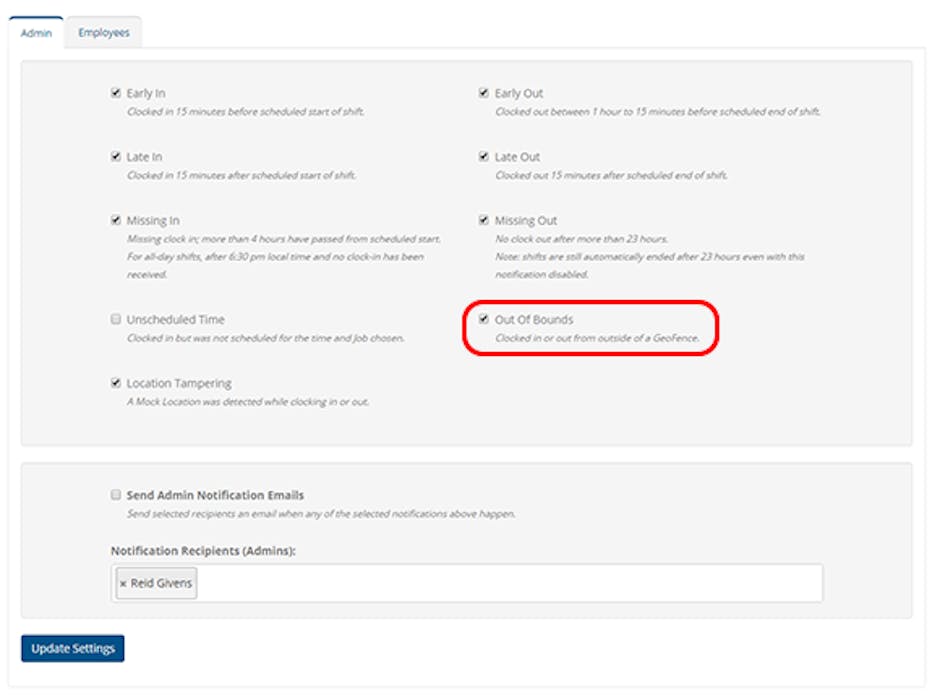
Task: Select the Reid Givens recipient tag
Action: coord(156,583)
